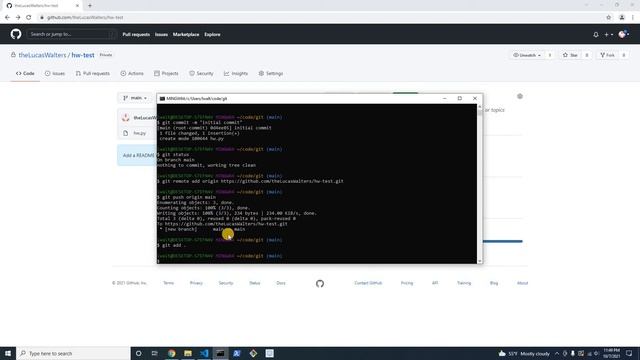Open the Contact GitHub footer link

[368, 283]
